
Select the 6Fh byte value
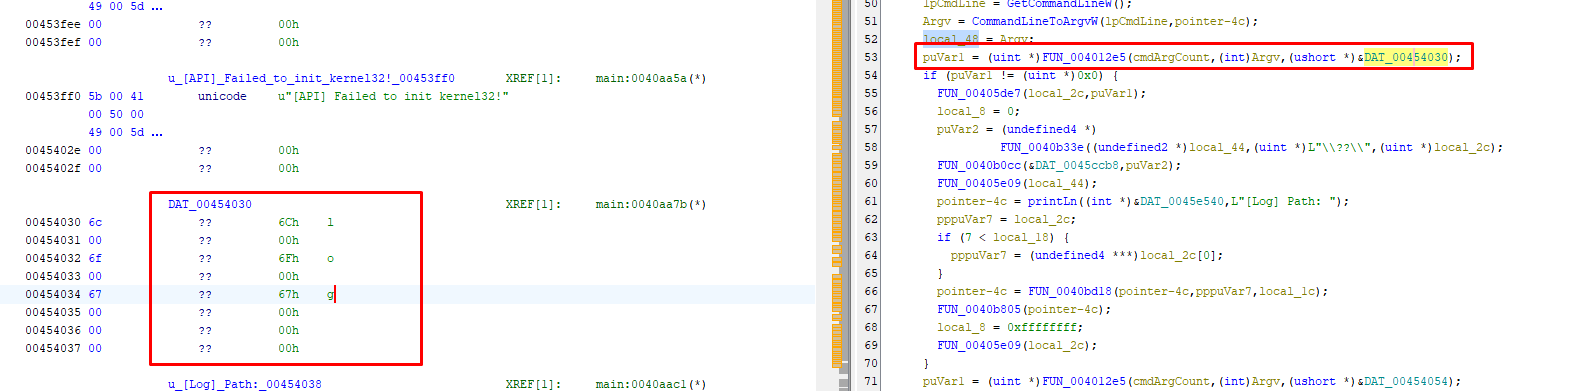[x=288, y=258]
